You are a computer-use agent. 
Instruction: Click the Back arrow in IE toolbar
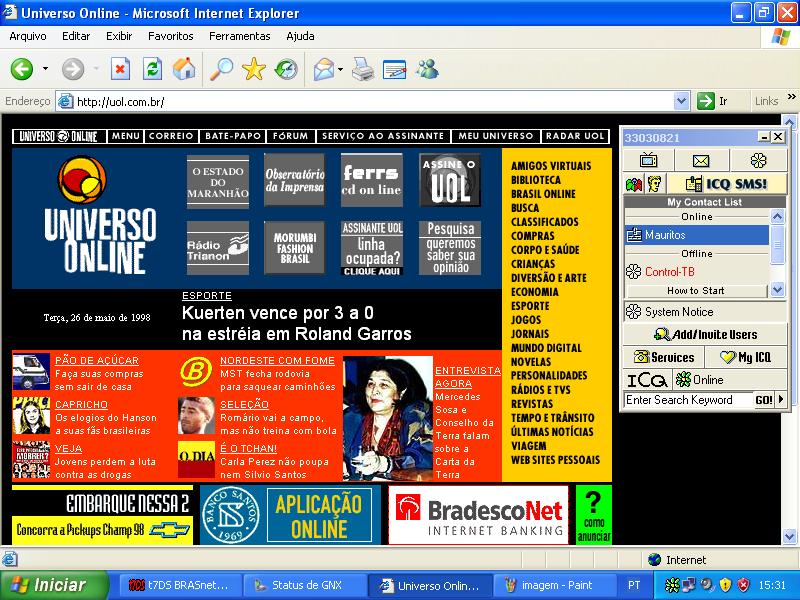tap(22, 69)
